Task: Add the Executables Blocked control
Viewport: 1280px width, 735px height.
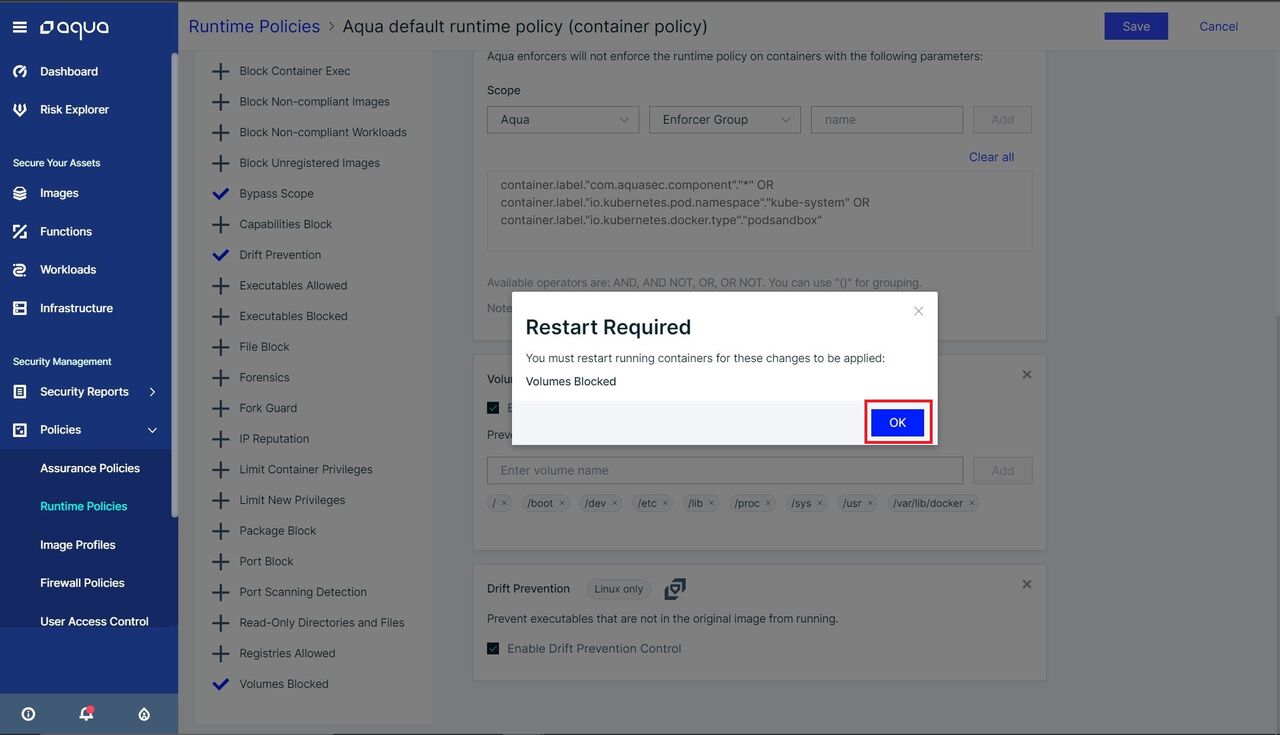Action: [221, 316]
